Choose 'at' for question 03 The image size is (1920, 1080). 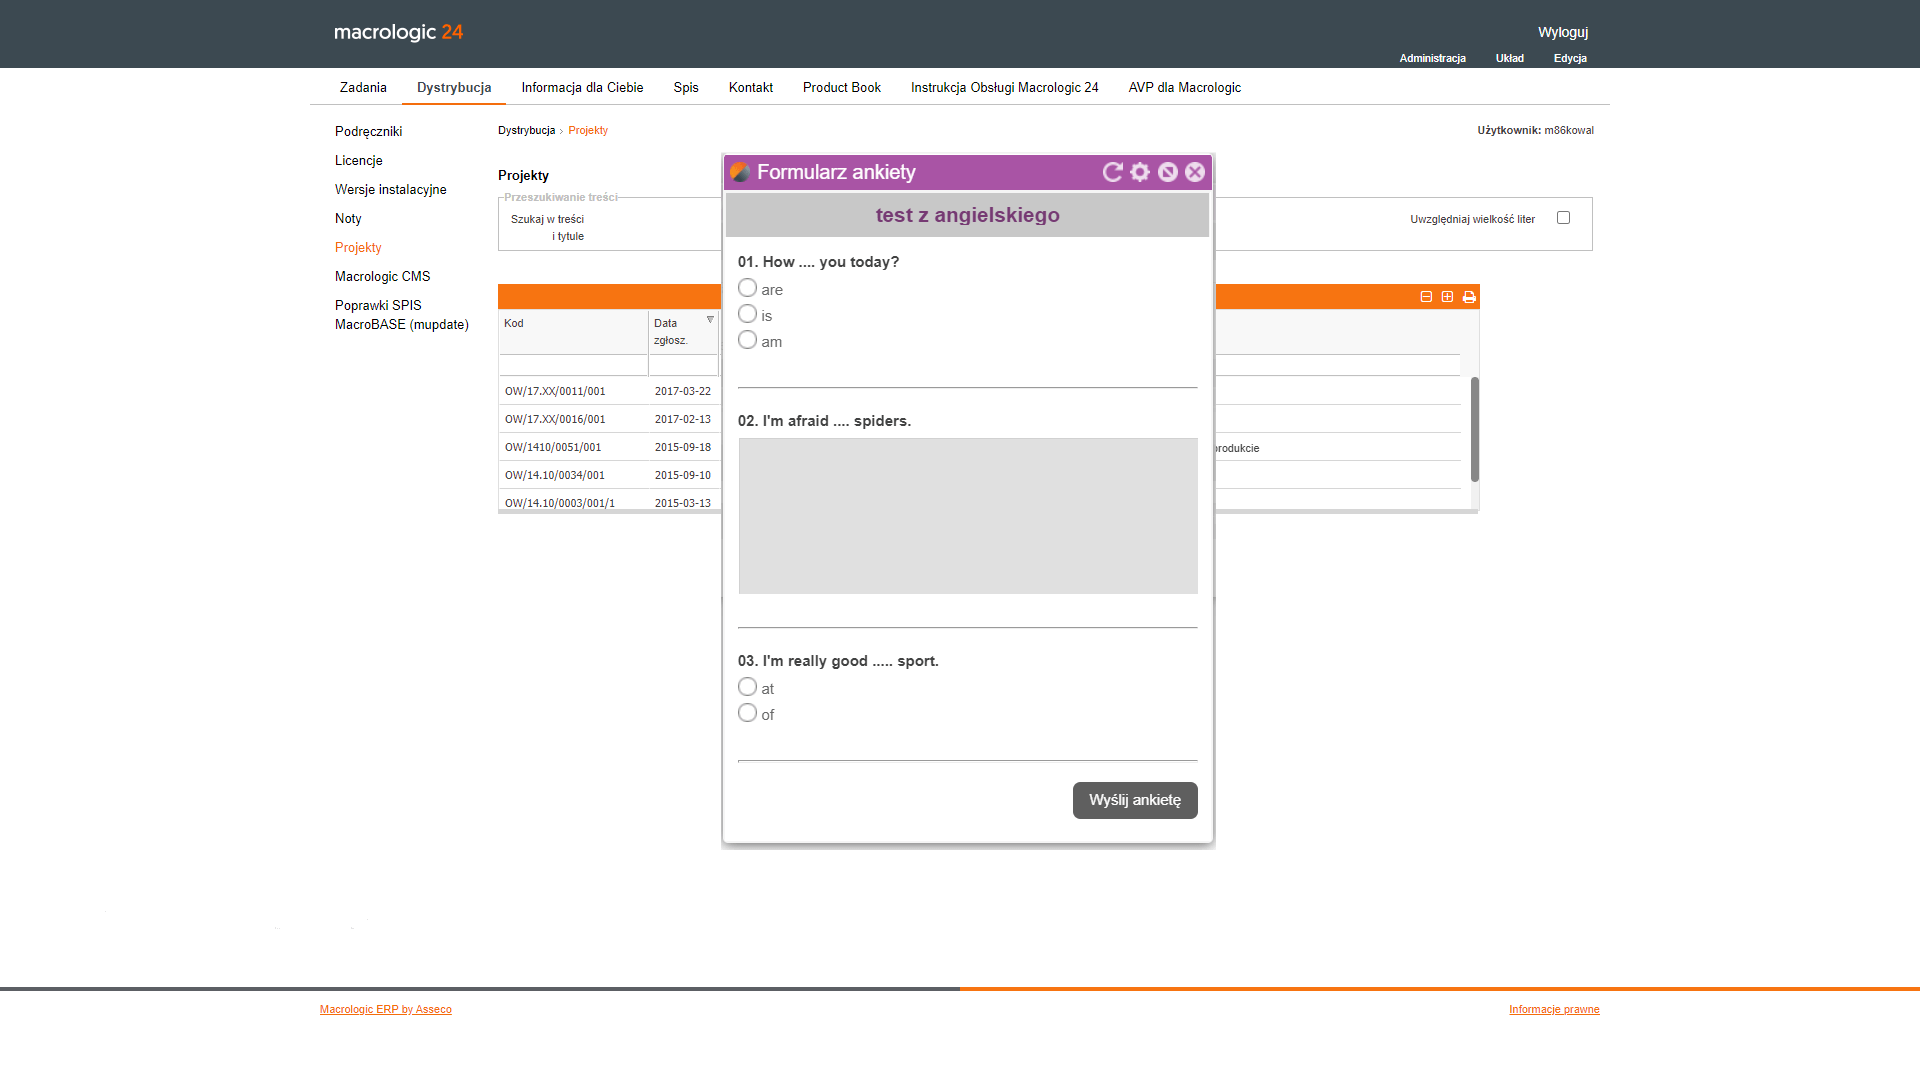click(x=747, y=687)
